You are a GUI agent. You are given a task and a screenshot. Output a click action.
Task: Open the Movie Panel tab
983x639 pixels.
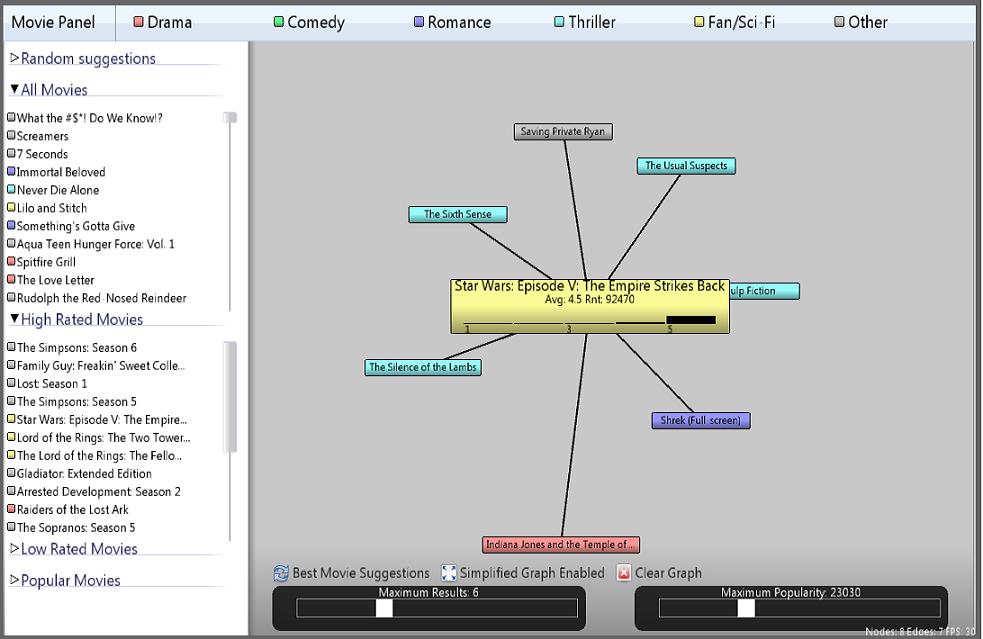53,22
